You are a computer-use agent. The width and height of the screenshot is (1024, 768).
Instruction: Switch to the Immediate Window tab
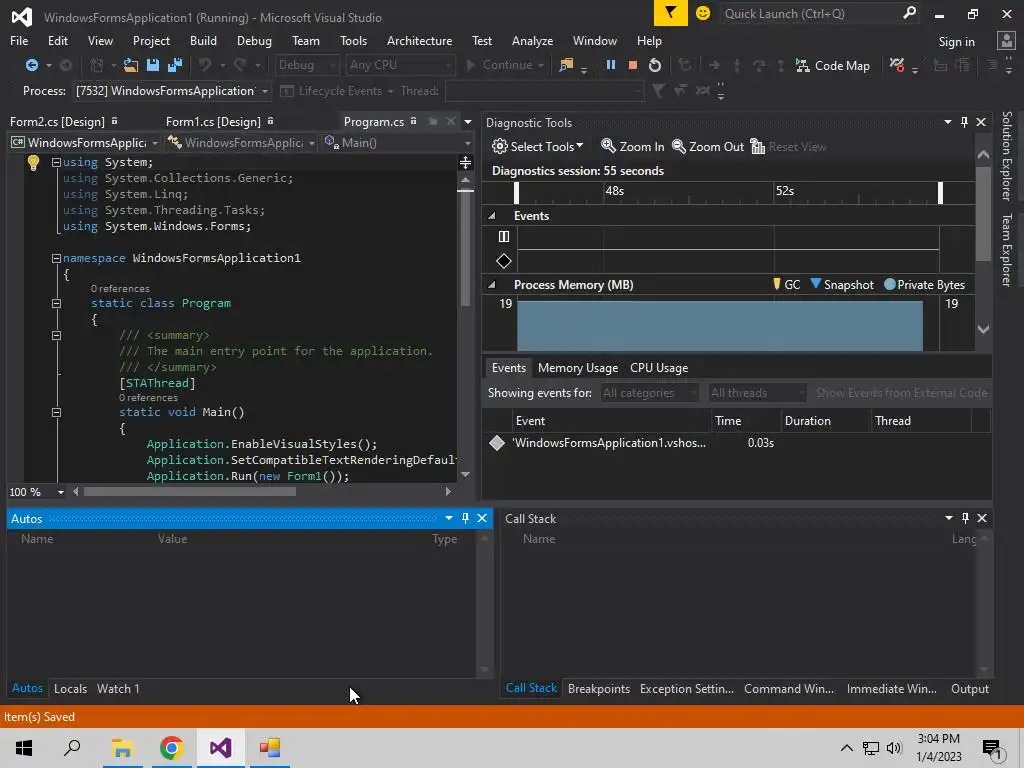point(891,688)
